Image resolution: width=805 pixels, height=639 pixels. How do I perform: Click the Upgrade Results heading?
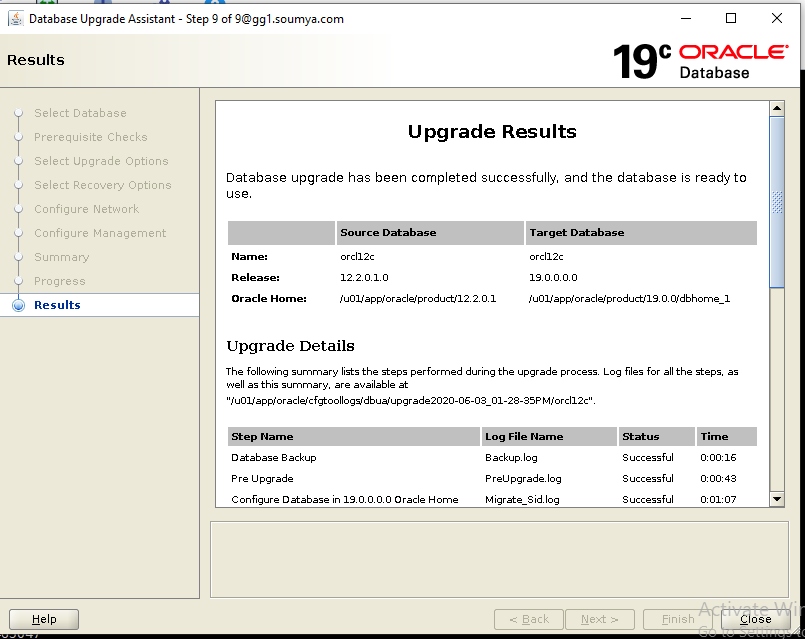click(492, 131)
